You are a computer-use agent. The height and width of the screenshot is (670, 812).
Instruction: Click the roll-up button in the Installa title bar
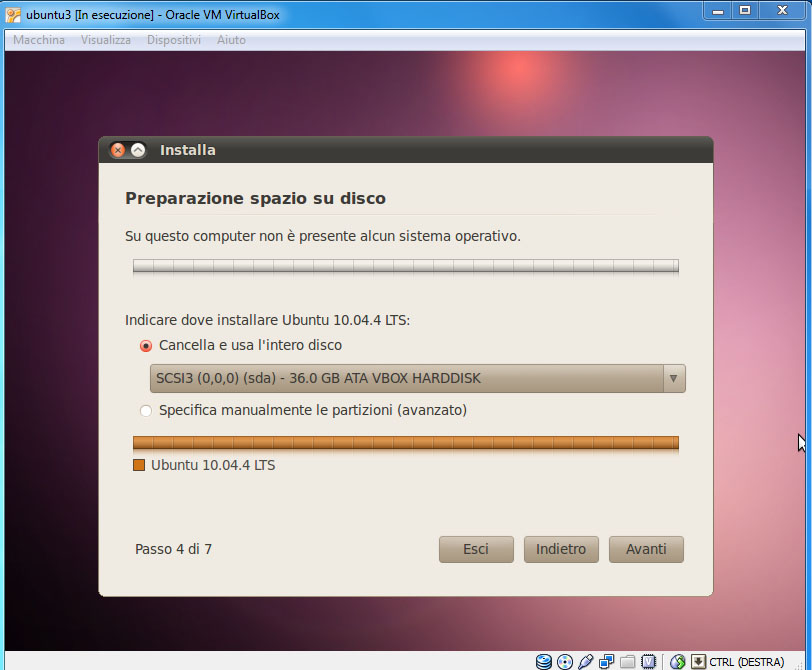tap(138, 150)
